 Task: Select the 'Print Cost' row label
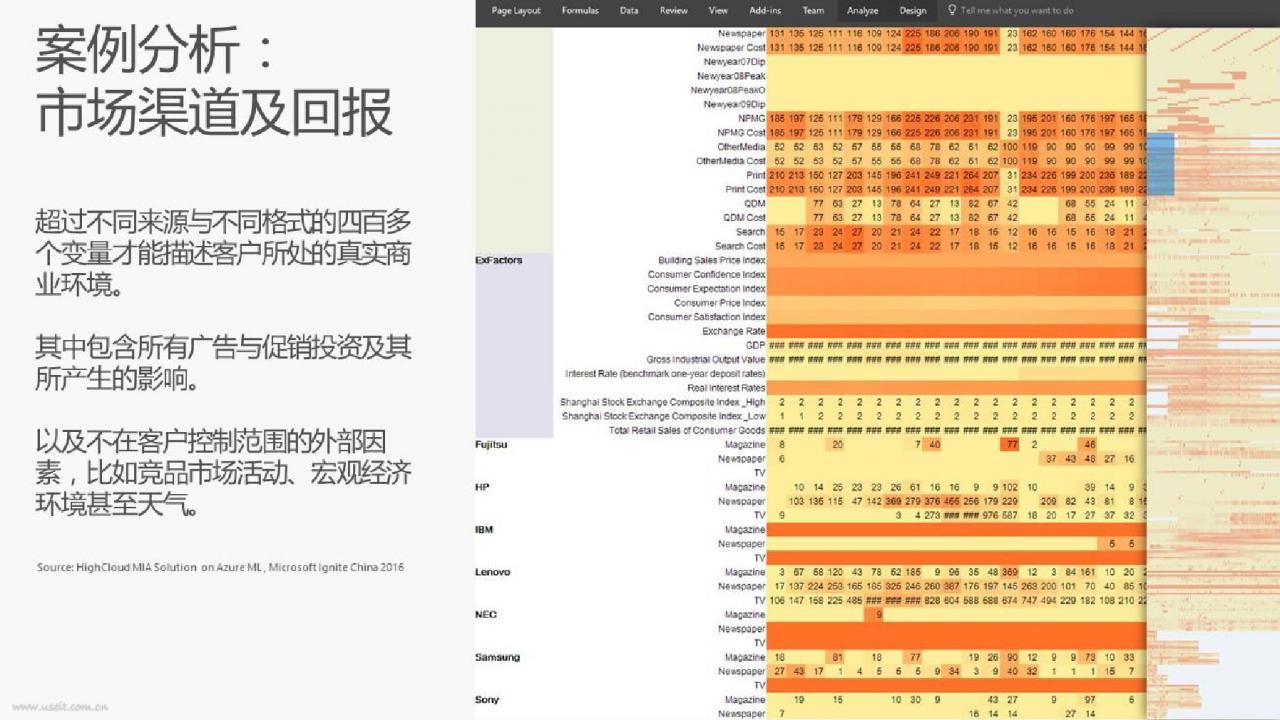pos(745,189)
